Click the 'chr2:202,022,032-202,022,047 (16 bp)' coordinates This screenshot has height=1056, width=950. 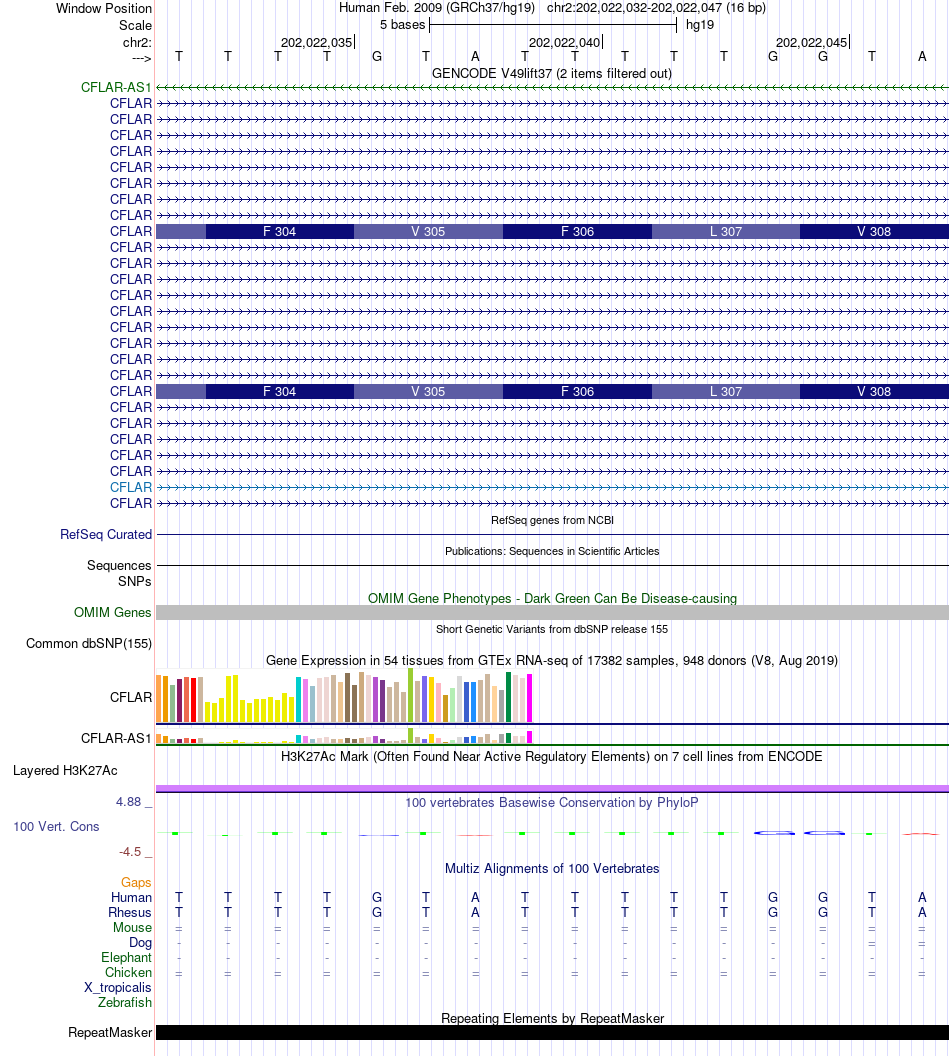tap(656, 8)
